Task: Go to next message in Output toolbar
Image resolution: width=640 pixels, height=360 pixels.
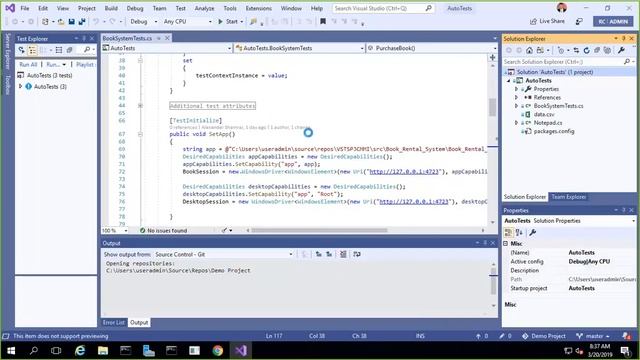Action: pyautogui.click(x=329, y=254)
